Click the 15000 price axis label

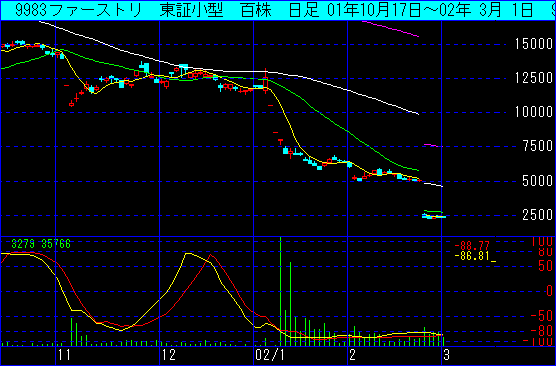534,44
